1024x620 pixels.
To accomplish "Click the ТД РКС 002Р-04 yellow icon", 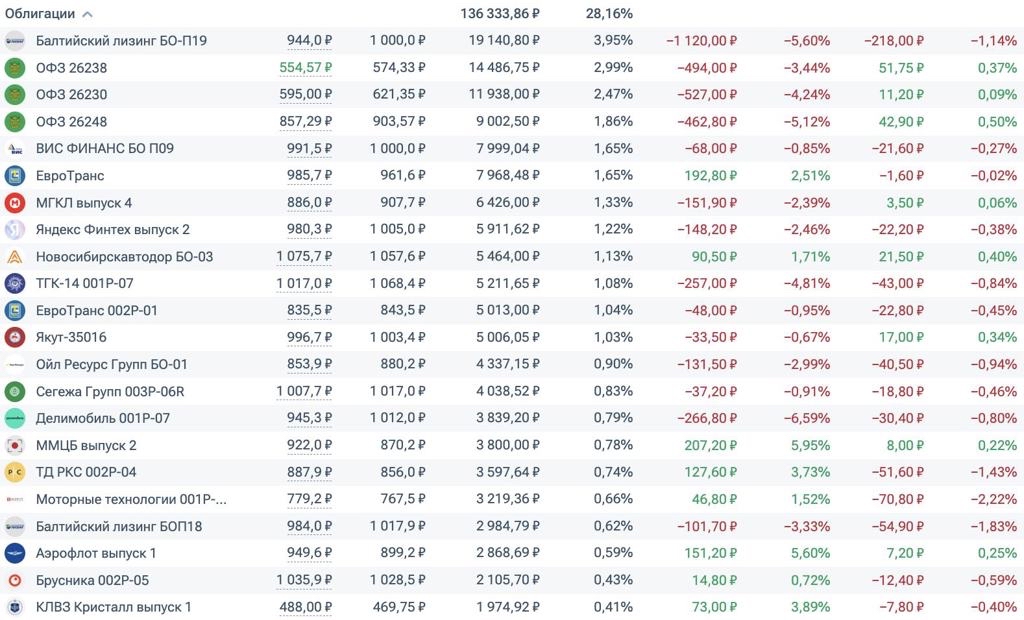I will (x=15, y=472).
